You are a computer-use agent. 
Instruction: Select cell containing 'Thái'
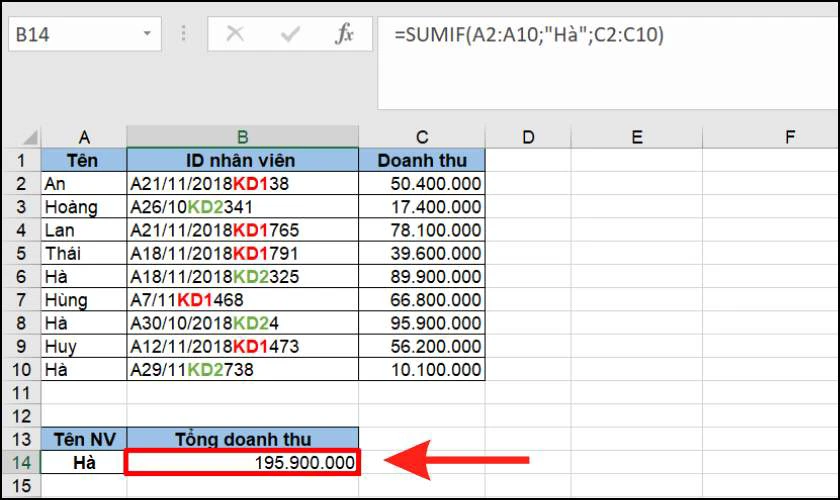pyautogui.click(x=84, y=253)
